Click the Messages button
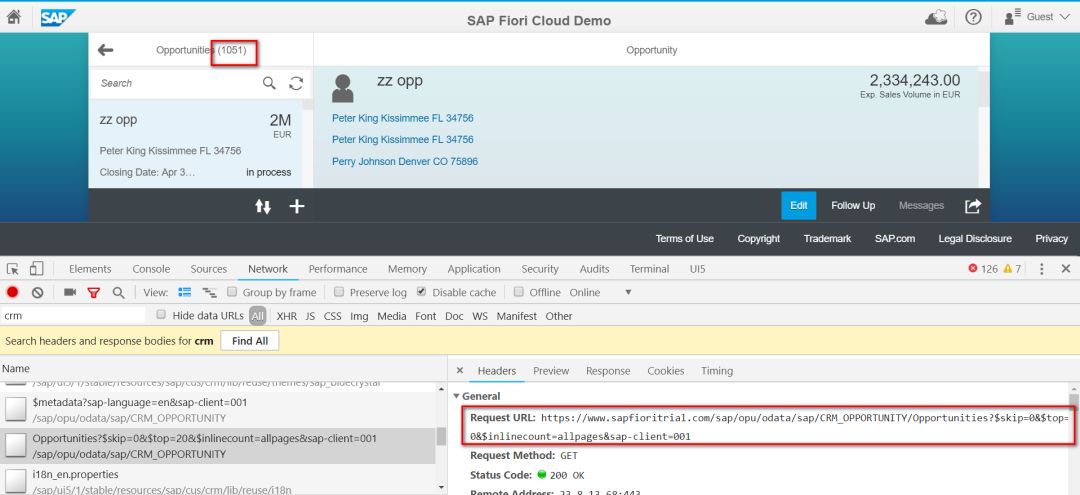 [921, 205]
